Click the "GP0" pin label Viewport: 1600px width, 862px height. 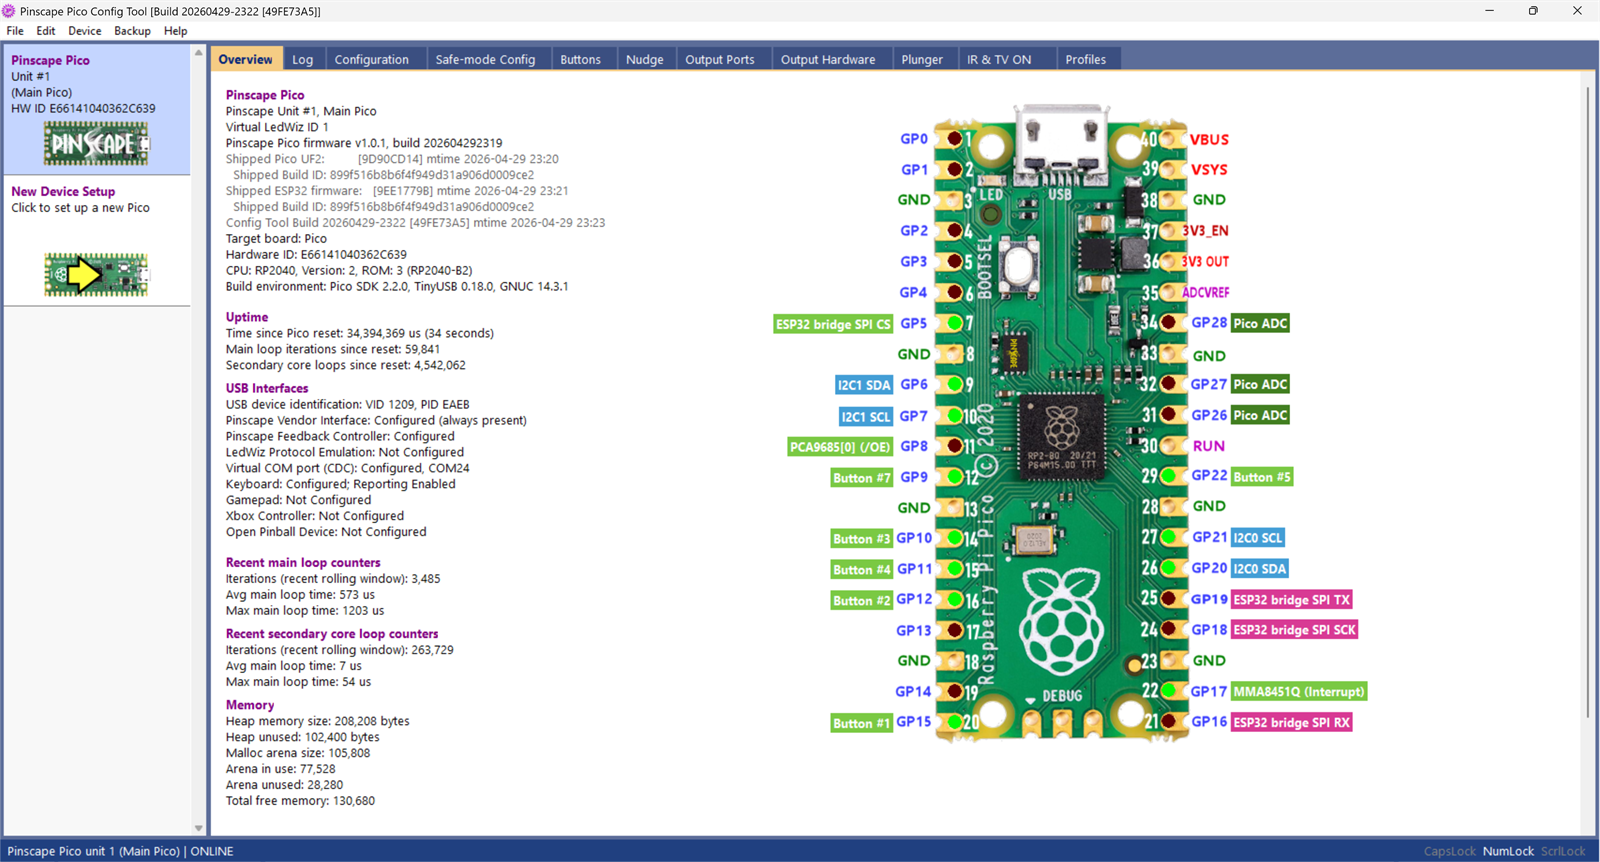pos(914,139)
